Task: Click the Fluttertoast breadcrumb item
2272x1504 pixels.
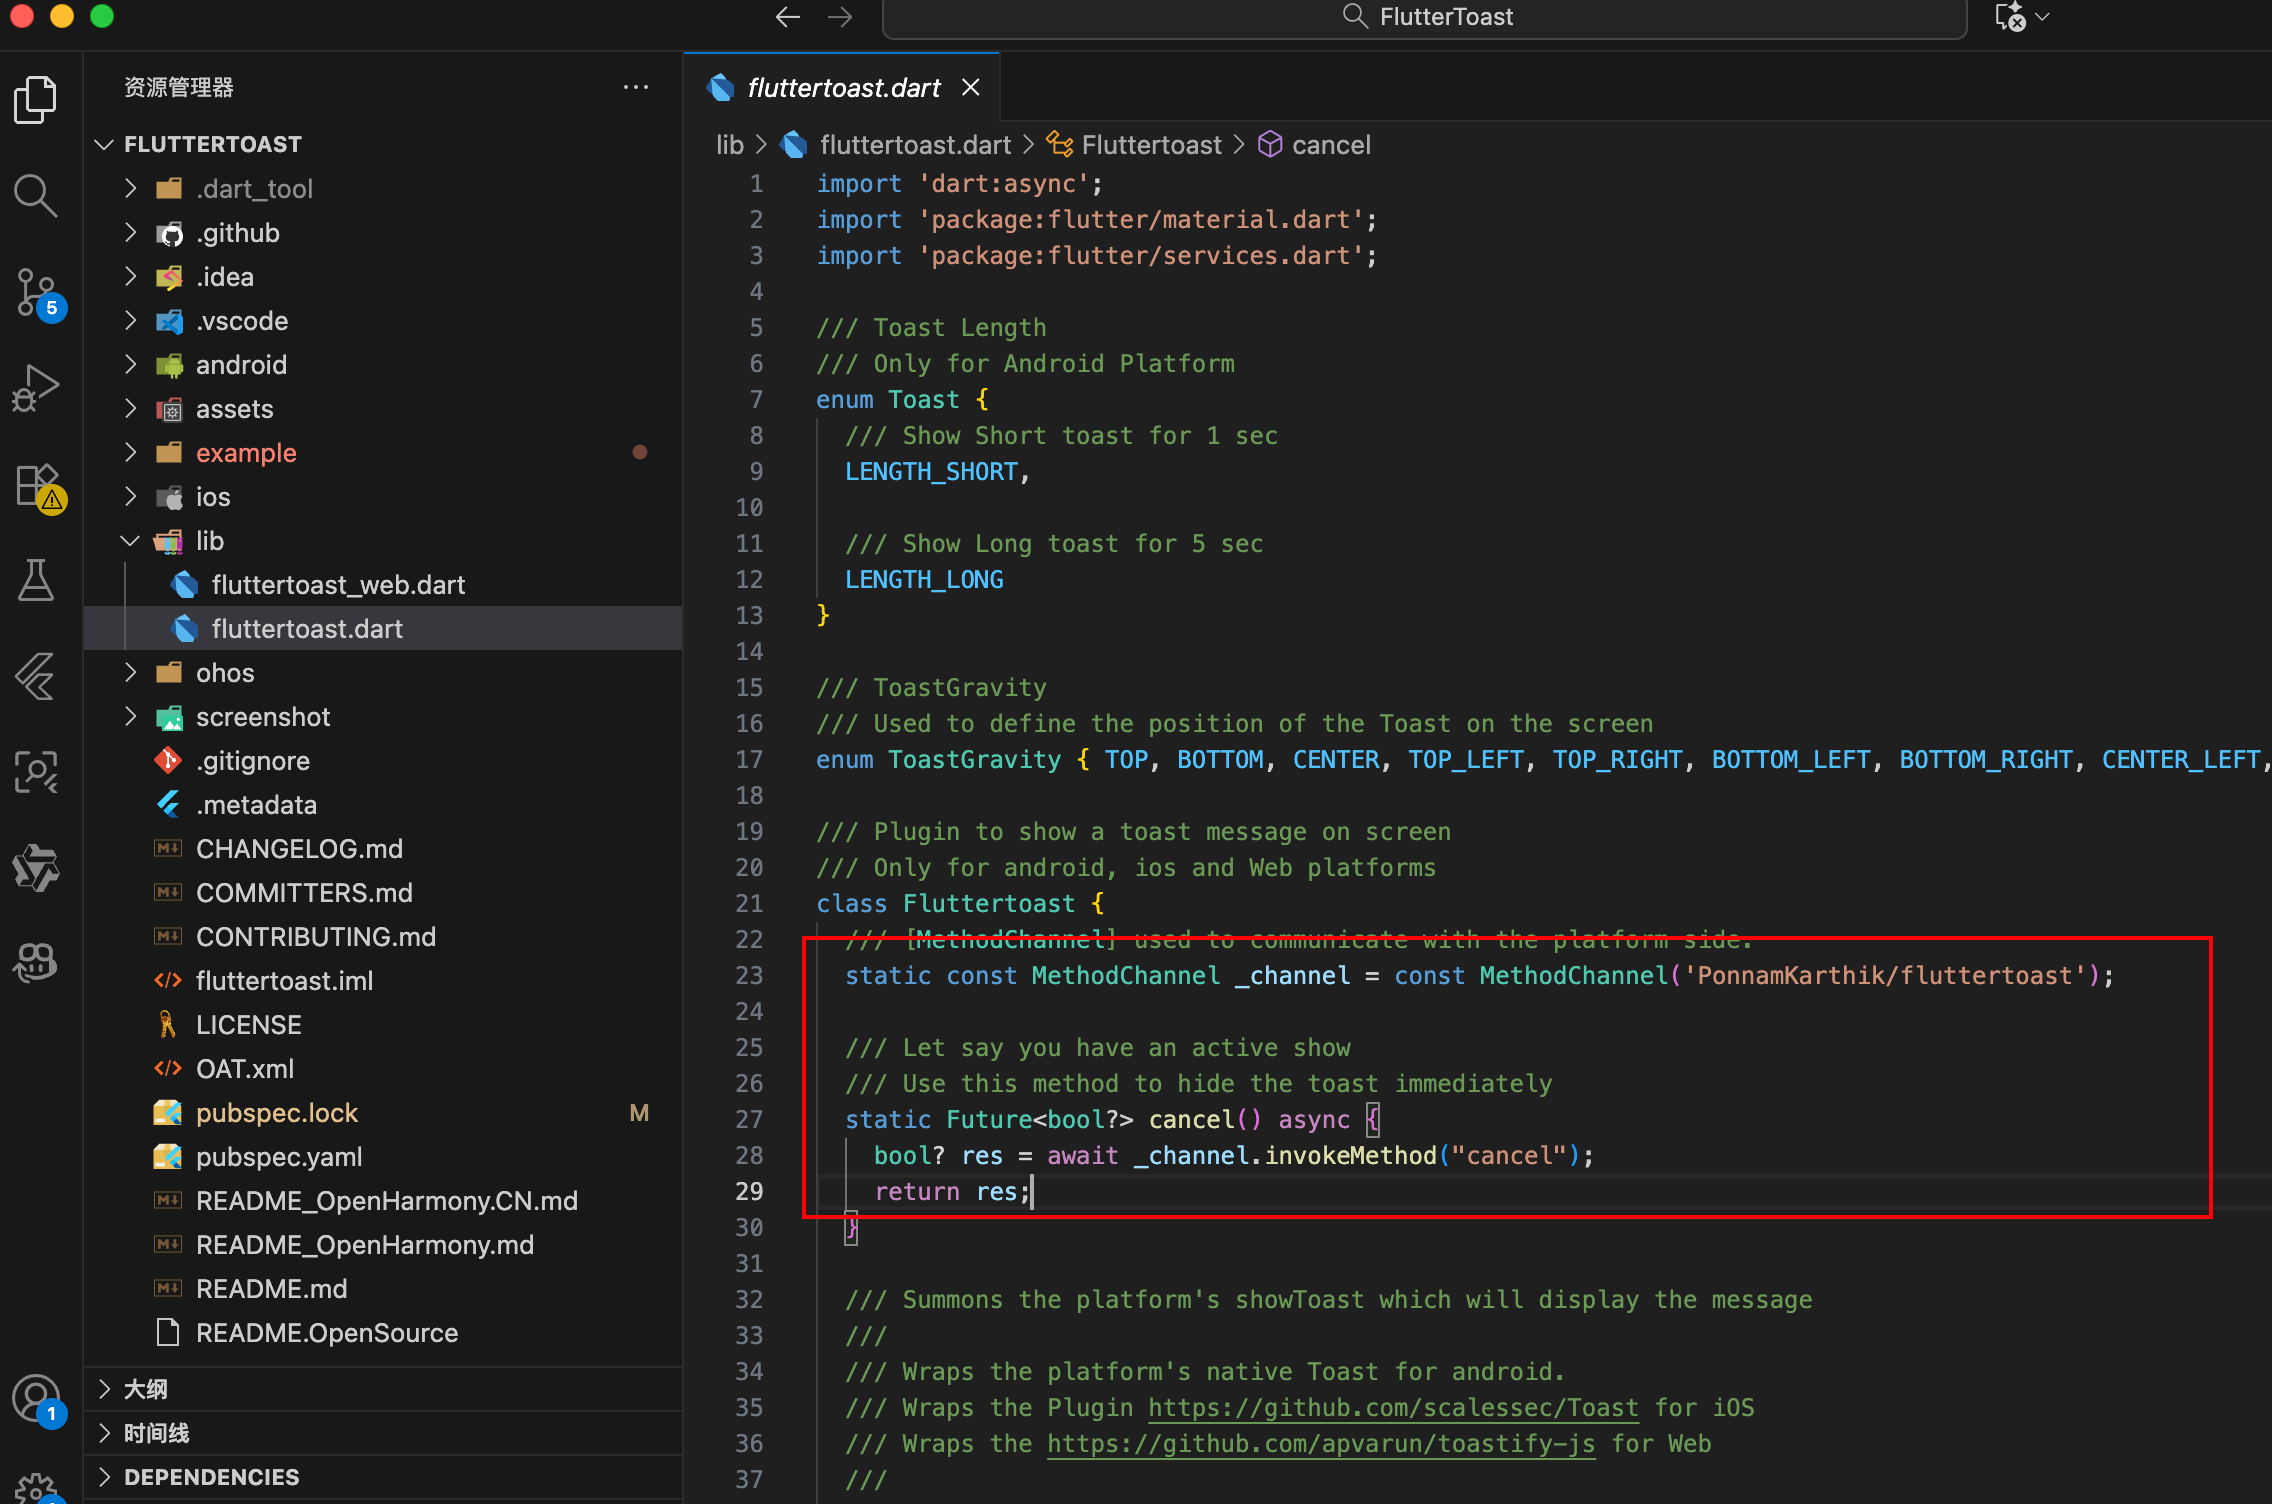Action: click(1151, 145)
